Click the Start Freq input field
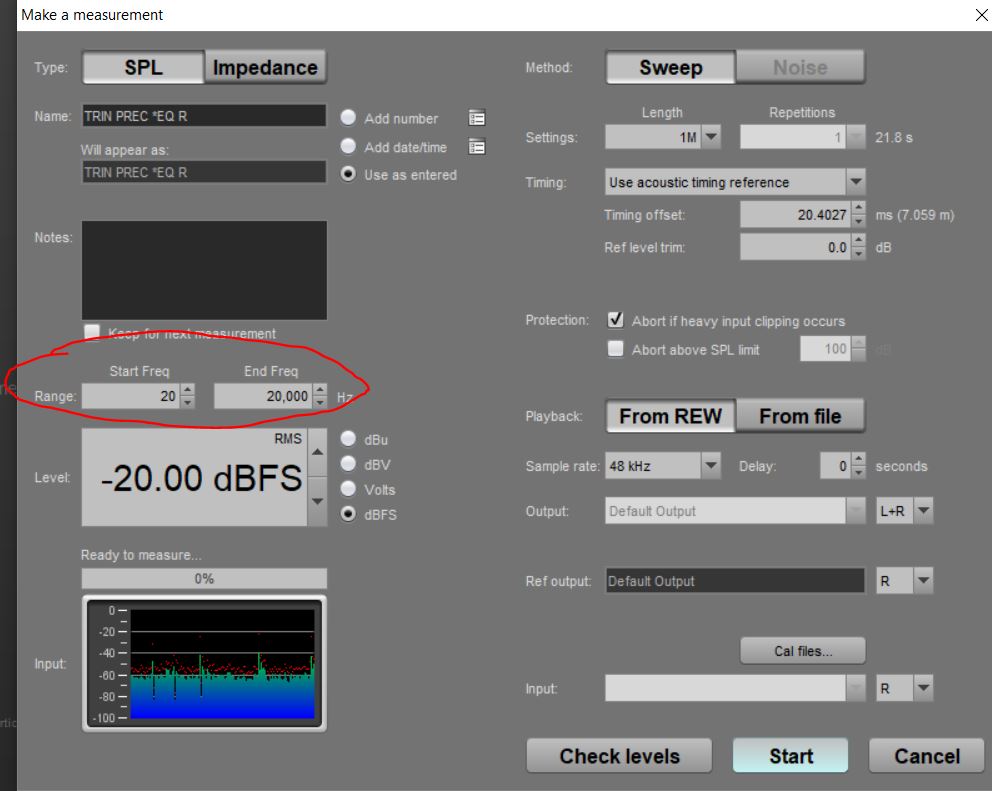992x791 pixels. (131, 397)
